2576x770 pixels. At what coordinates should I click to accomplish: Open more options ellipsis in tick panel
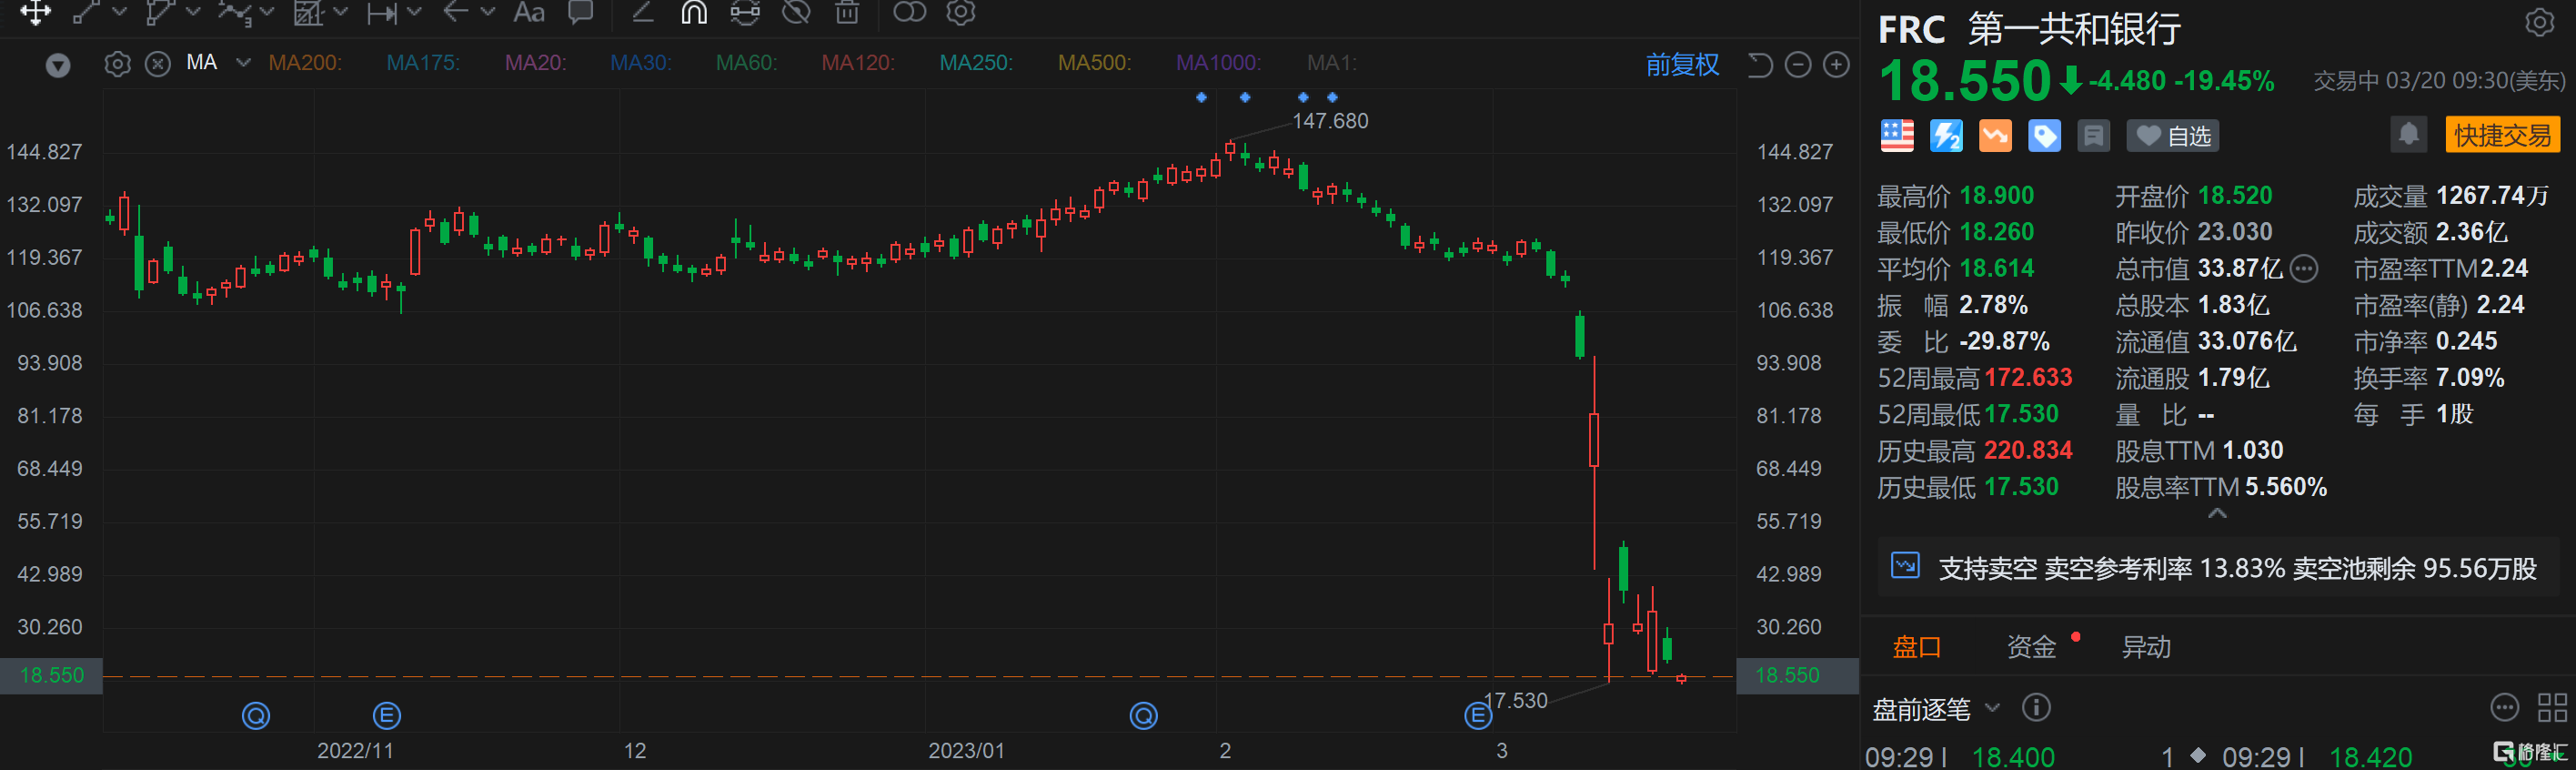tap(2504, 708)
